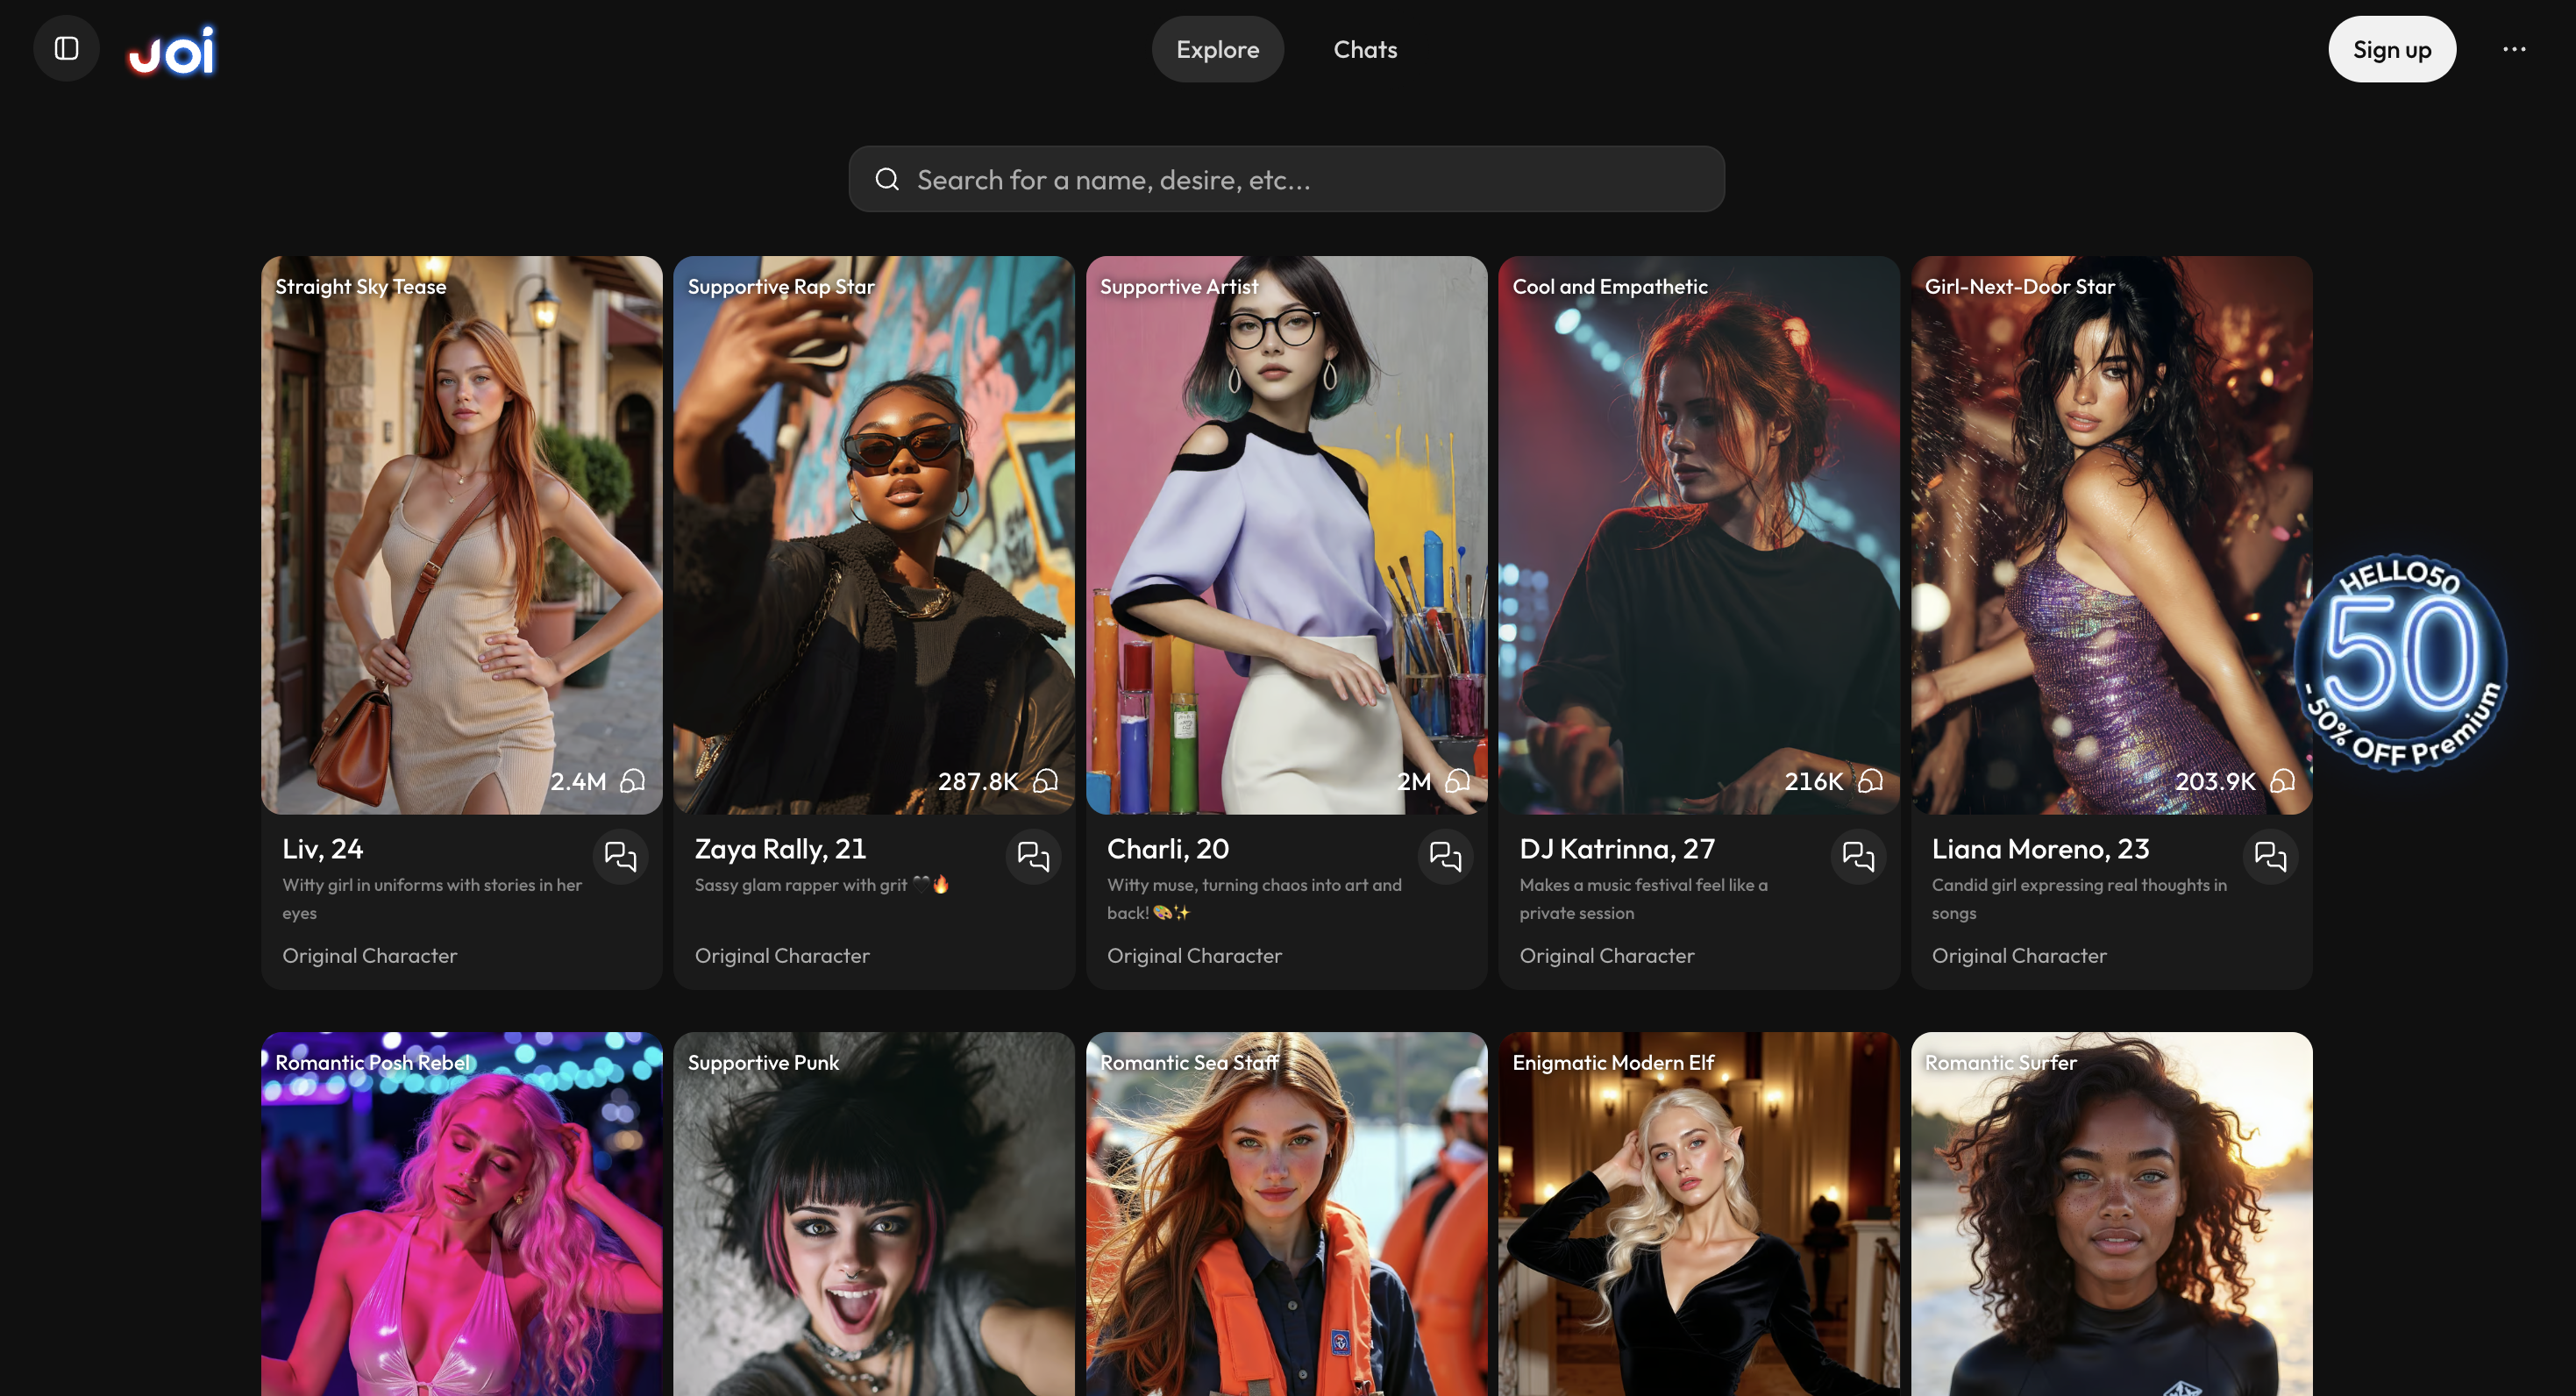Click headset icon beside 216K count
2576x1396 pixels.
[x=1870, y=781]
